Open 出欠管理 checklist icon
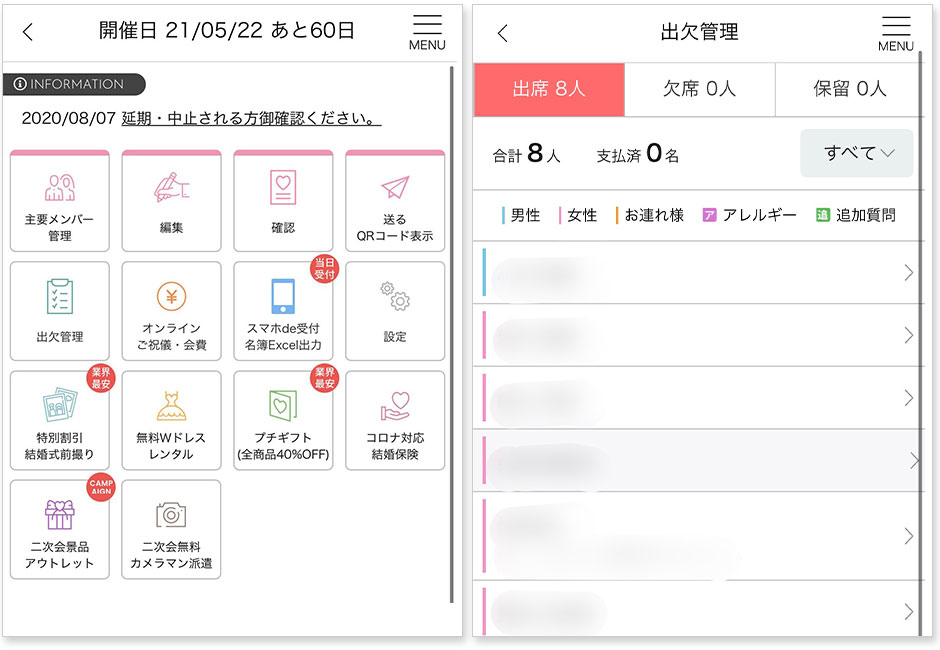Viewport: 940px width, 650px height. pyautogui.click(x=59, y=298)
